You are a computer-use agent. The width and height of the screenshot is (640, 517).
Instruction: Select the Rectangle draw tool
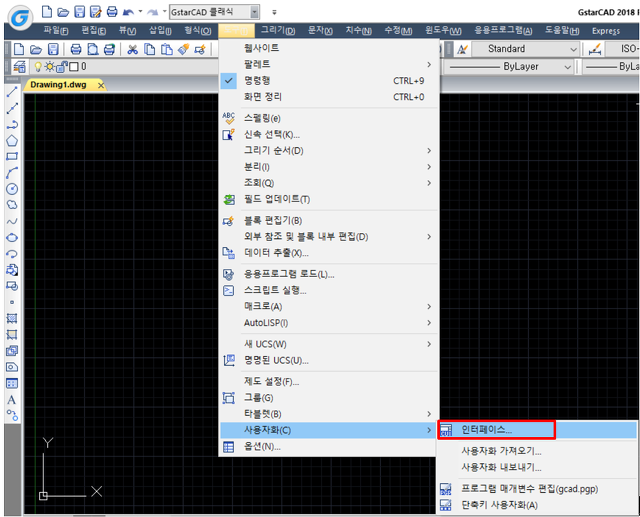[12, 156]
